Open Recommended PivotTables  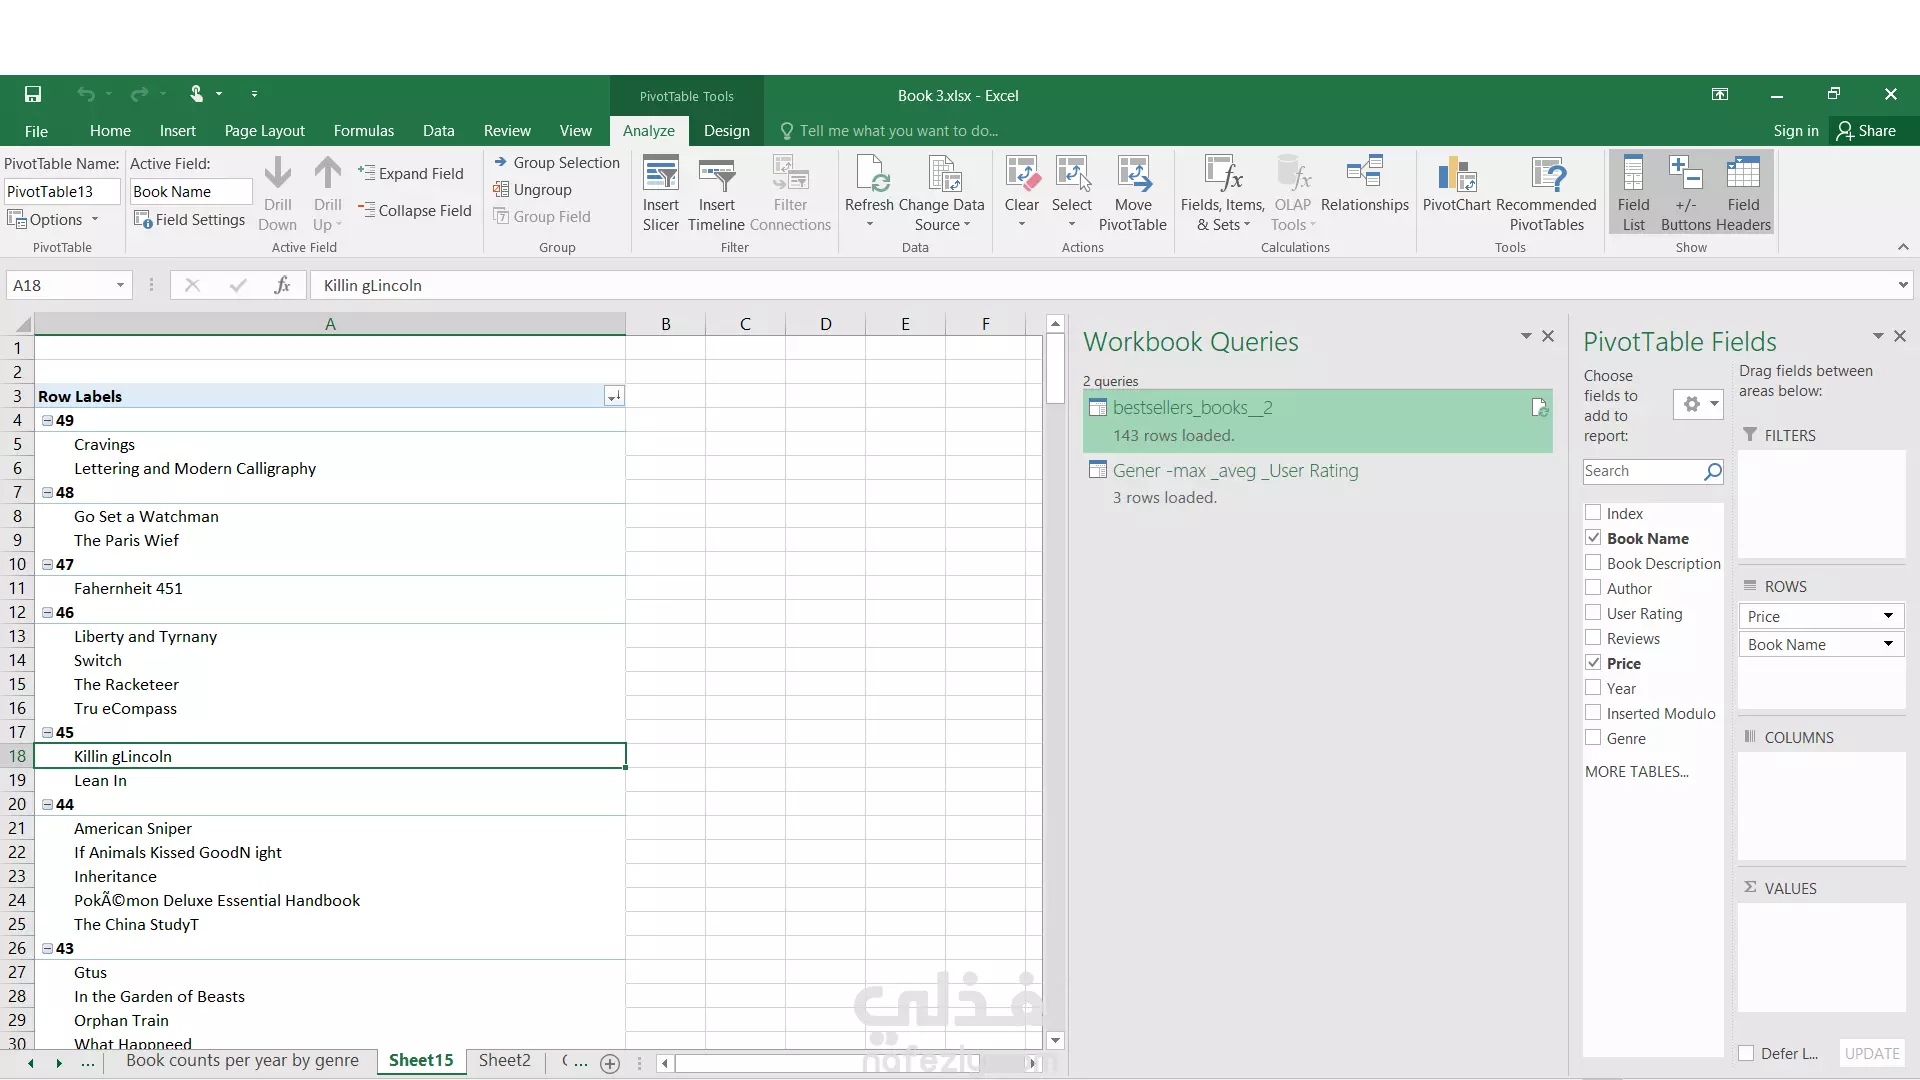[x=1546, y=195]
